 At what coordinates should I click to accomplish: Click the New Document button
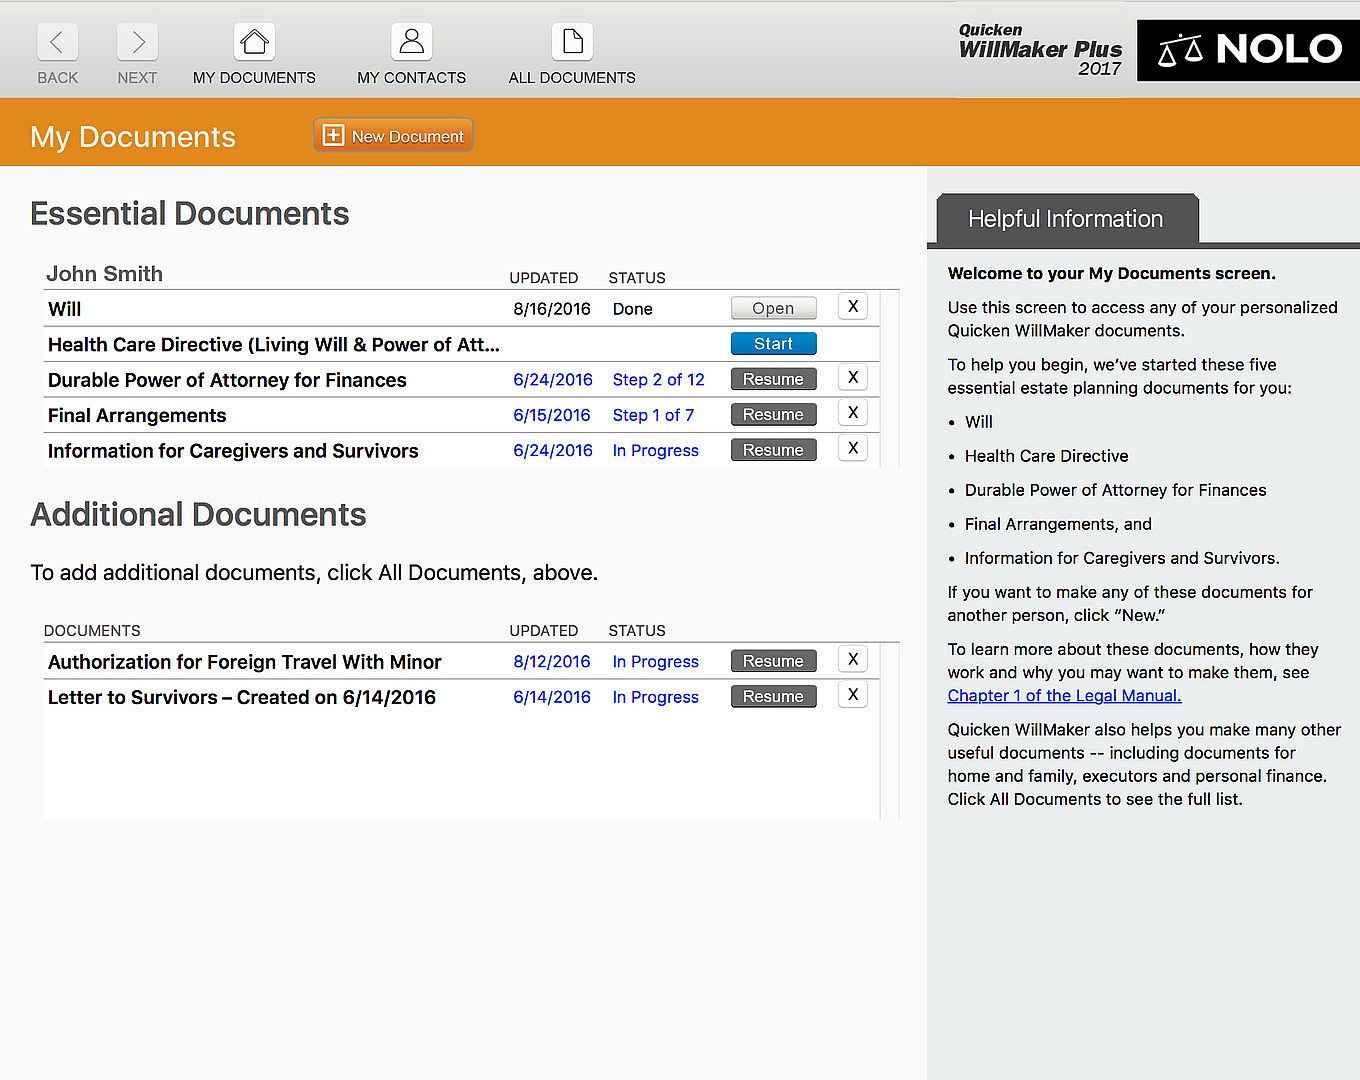393,136
